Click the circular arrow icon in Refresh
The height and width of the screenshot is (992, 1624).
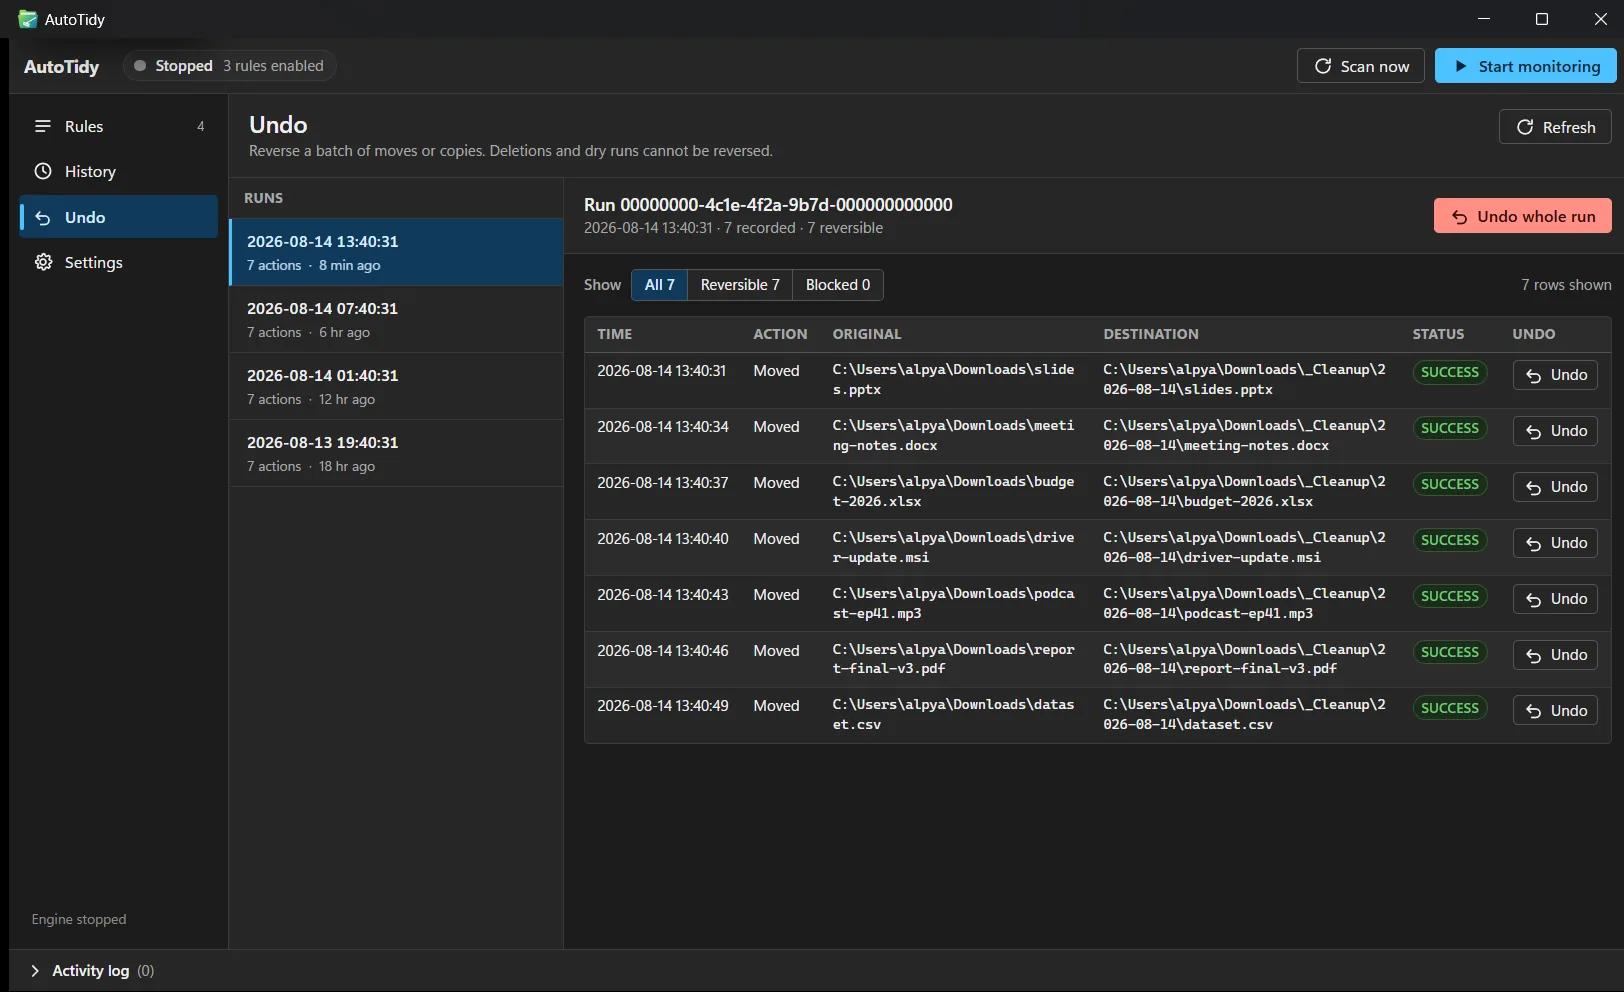pyautogui.click(x=1525, y=127)
